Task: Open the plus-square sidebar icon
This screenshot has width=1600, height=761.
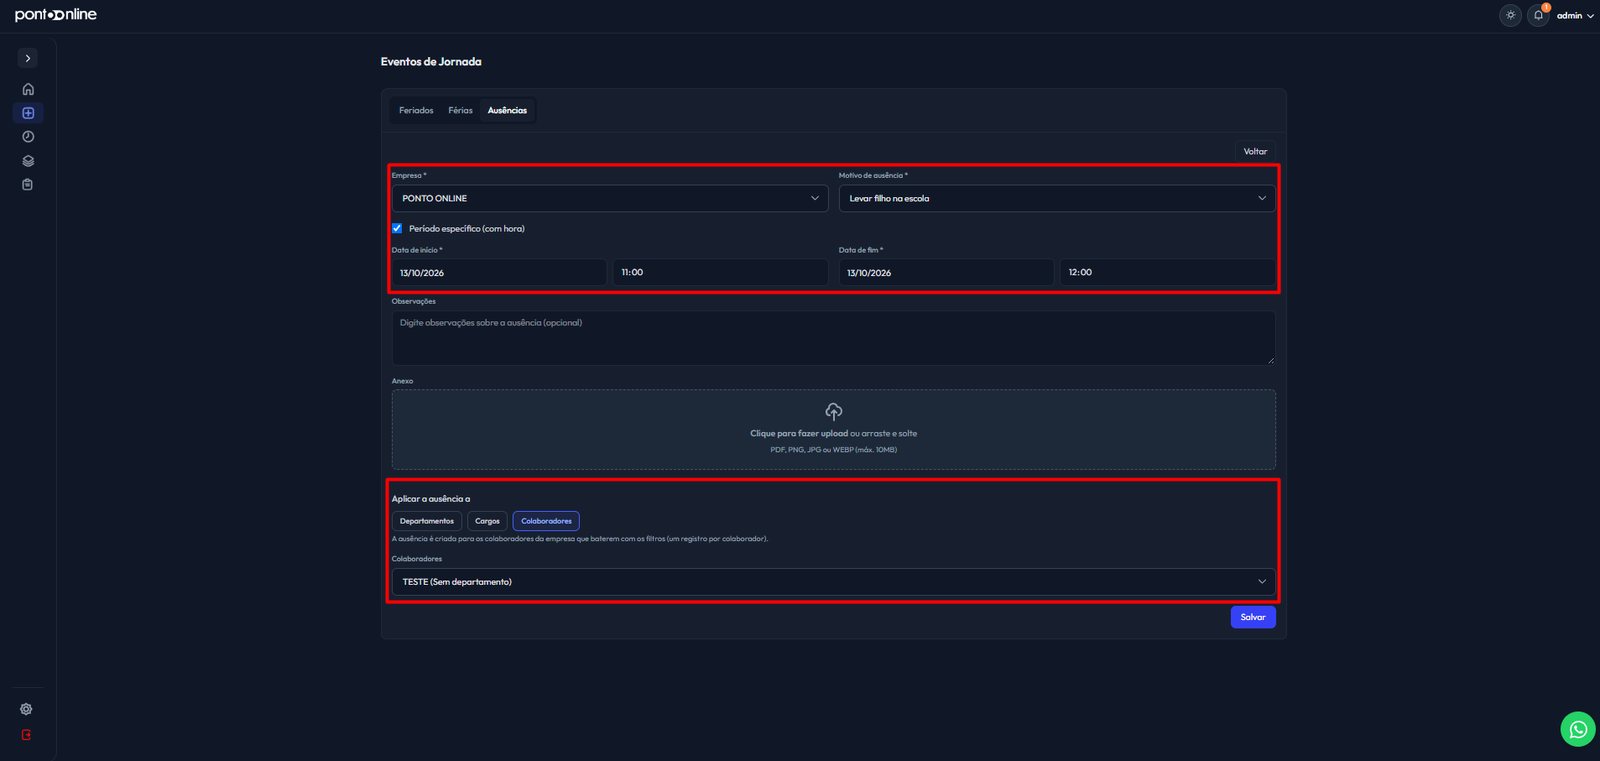Action: [28, 113]
